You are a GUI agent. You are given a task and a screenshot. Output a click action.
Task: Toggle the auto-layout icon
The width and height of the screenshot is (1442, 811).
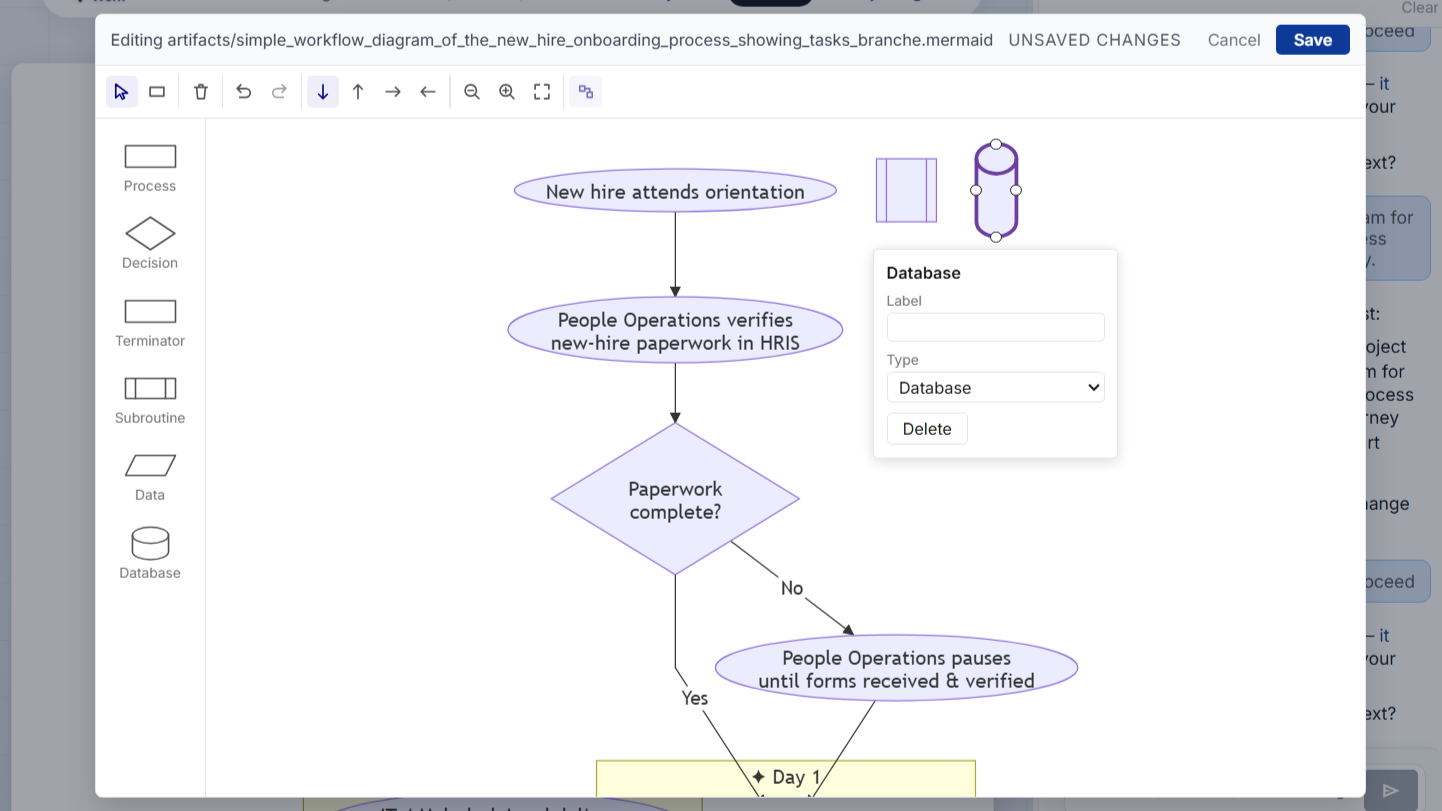pos(586,92)
